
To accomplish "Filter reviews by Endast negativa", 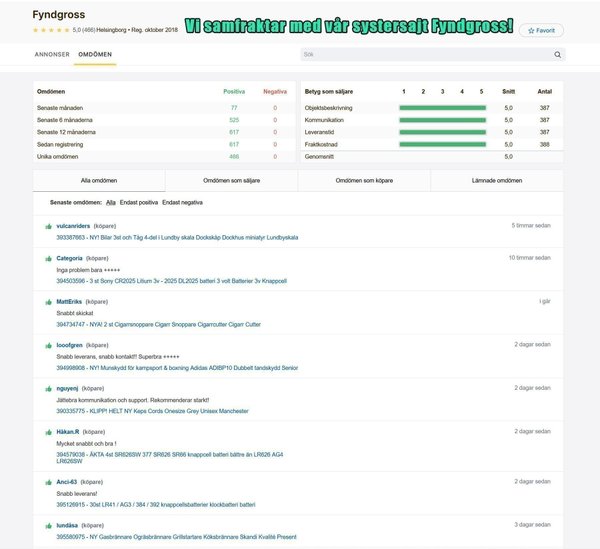I will 182,202.
